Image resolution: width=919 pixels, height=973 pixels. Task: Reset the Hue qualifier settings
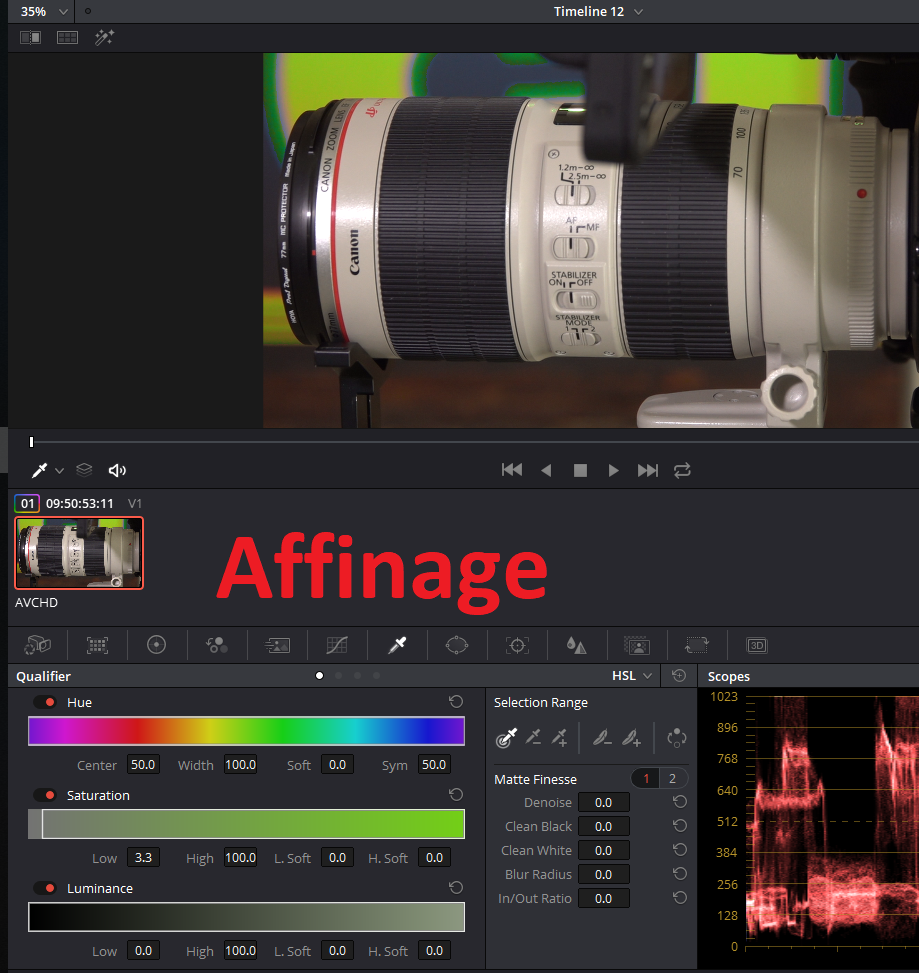(456, 702)
